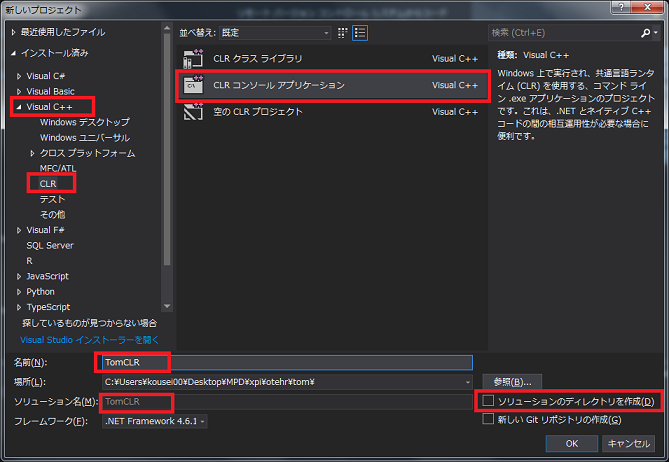
Task: Open the help question mark button
Action: point(621,7)
